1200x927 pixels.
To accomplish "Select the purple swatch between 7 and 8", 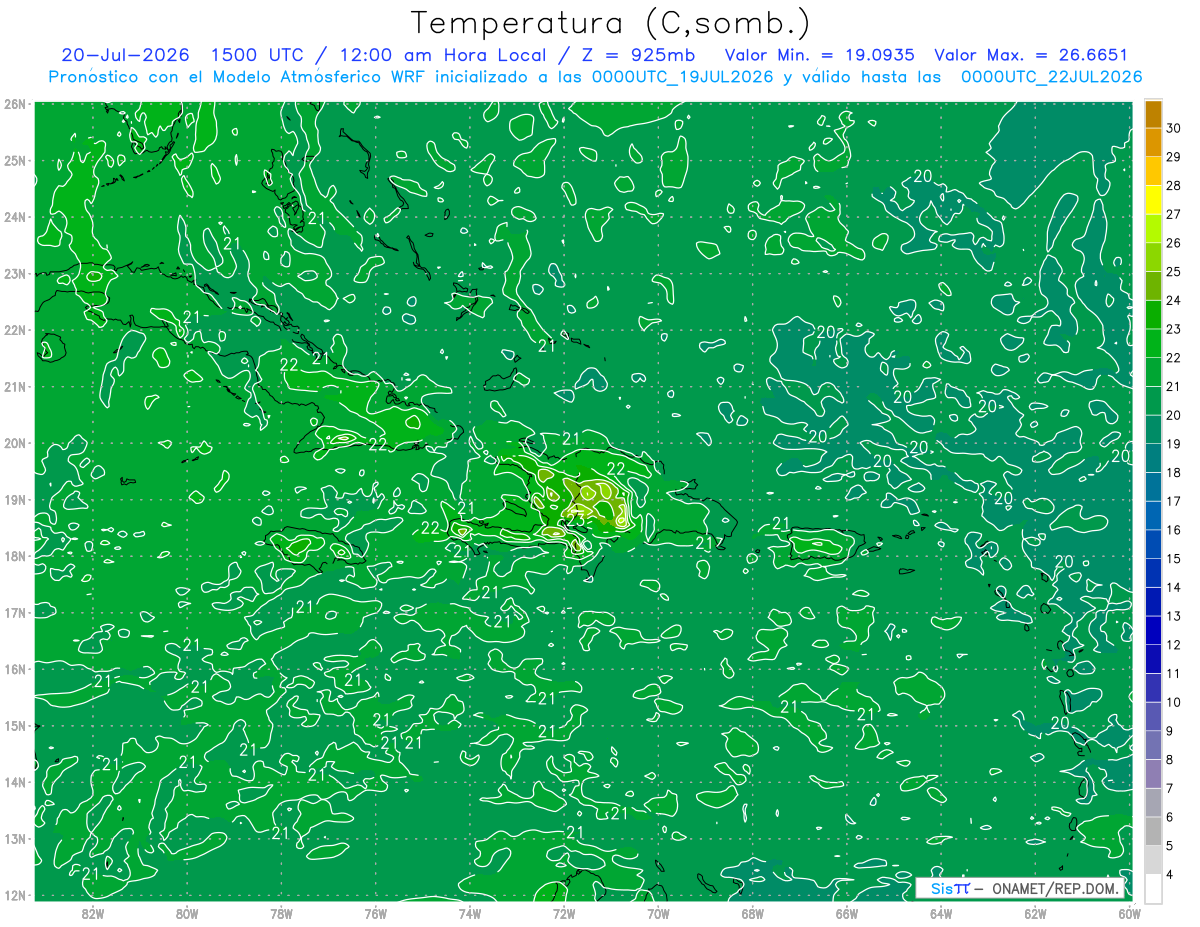I will click(x=1153, y=774).
